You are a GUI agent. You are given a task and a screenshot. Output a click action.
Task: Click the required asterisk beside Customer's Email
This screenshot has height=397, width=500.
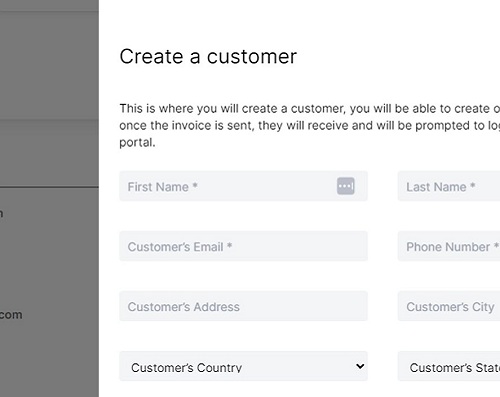point(229,245)
